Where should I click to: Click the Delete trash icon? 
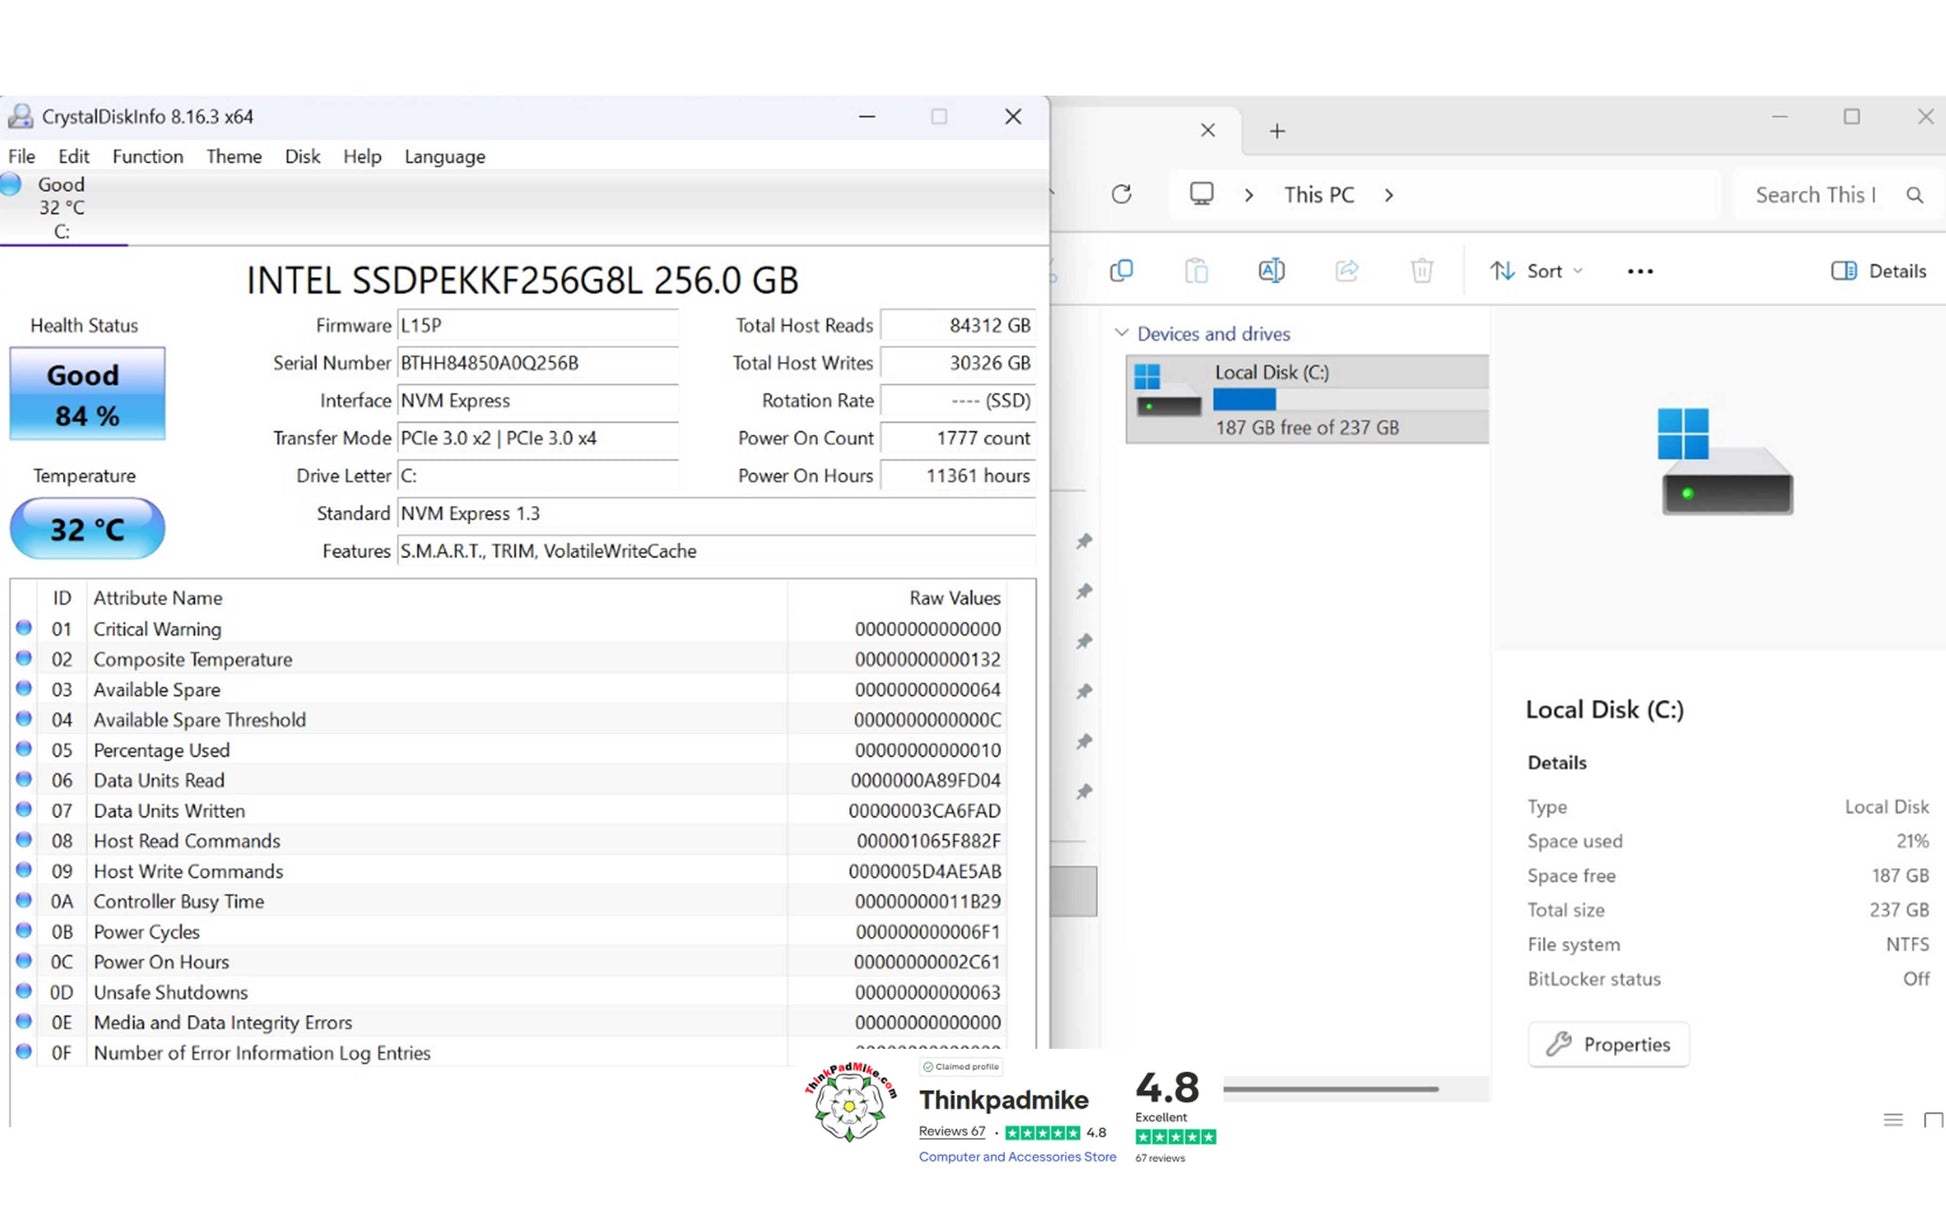pyautogui.click(x=1422, y=271)
